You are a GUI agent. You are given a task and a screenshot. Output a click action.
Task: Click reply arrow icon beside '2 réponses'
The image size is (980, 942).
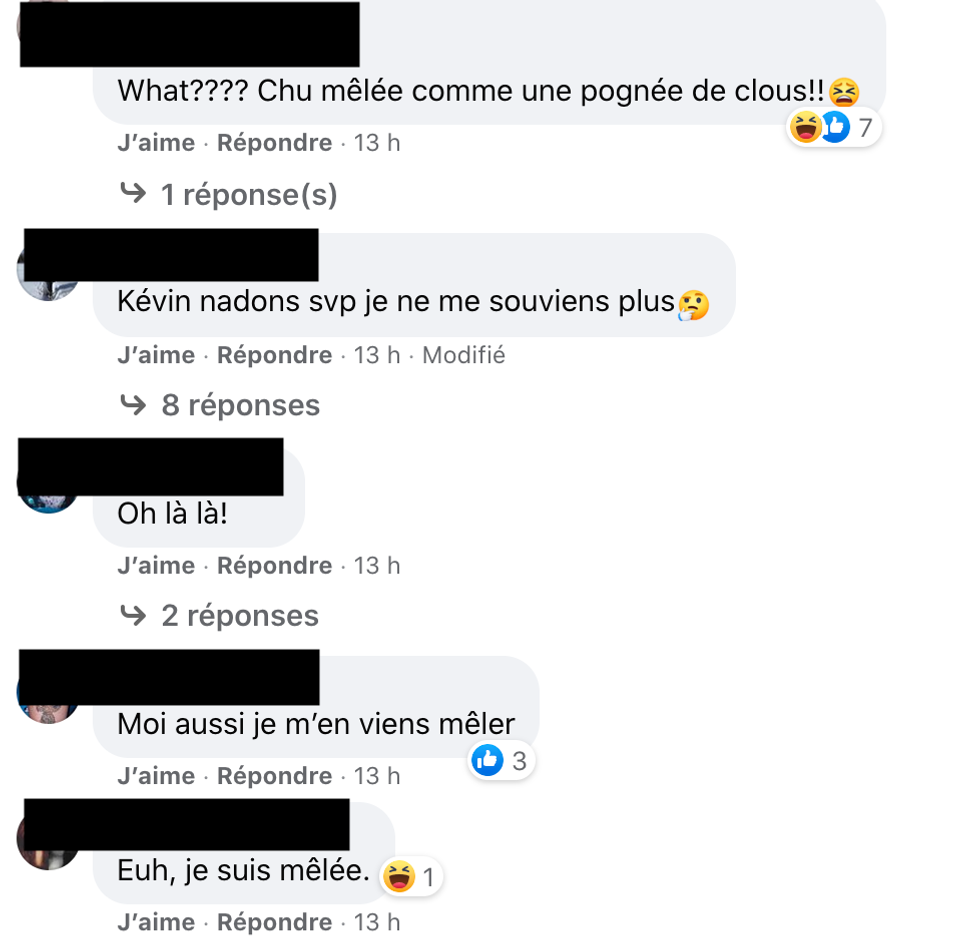coord(133,615)
